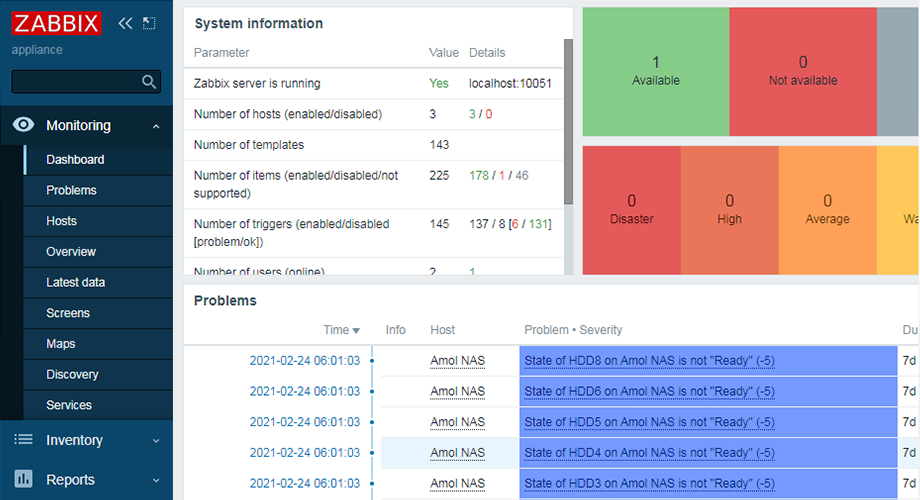920x500 pixels.
Task: Click the Monitoring eye icon
Action: click(x=24, y=126)
